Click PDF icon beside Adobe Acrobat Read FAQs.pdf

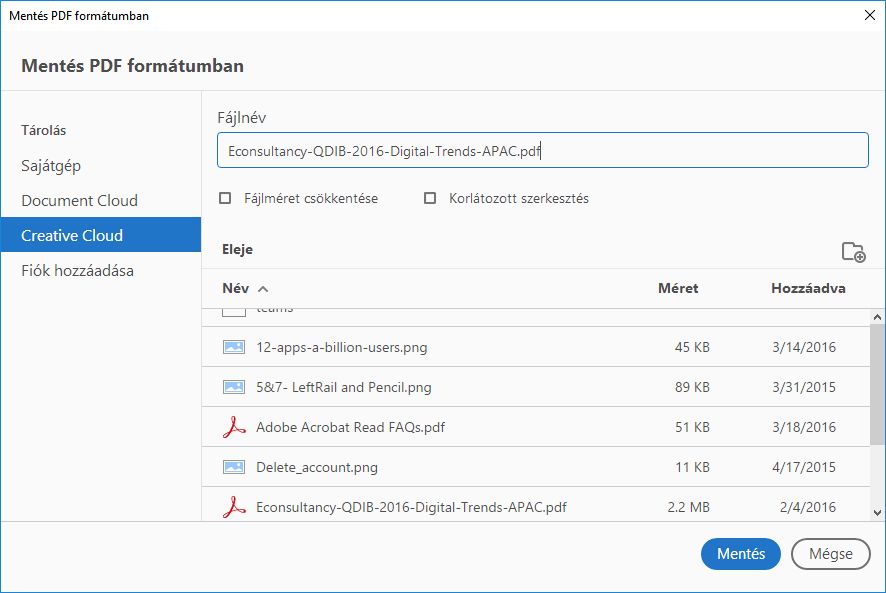pos(233,427)
